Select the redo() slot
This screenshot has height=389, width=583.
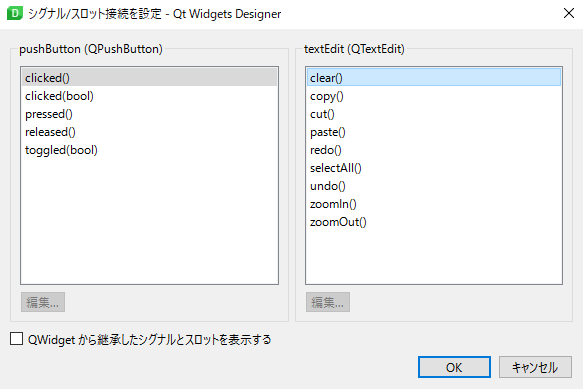coord(434,150)
